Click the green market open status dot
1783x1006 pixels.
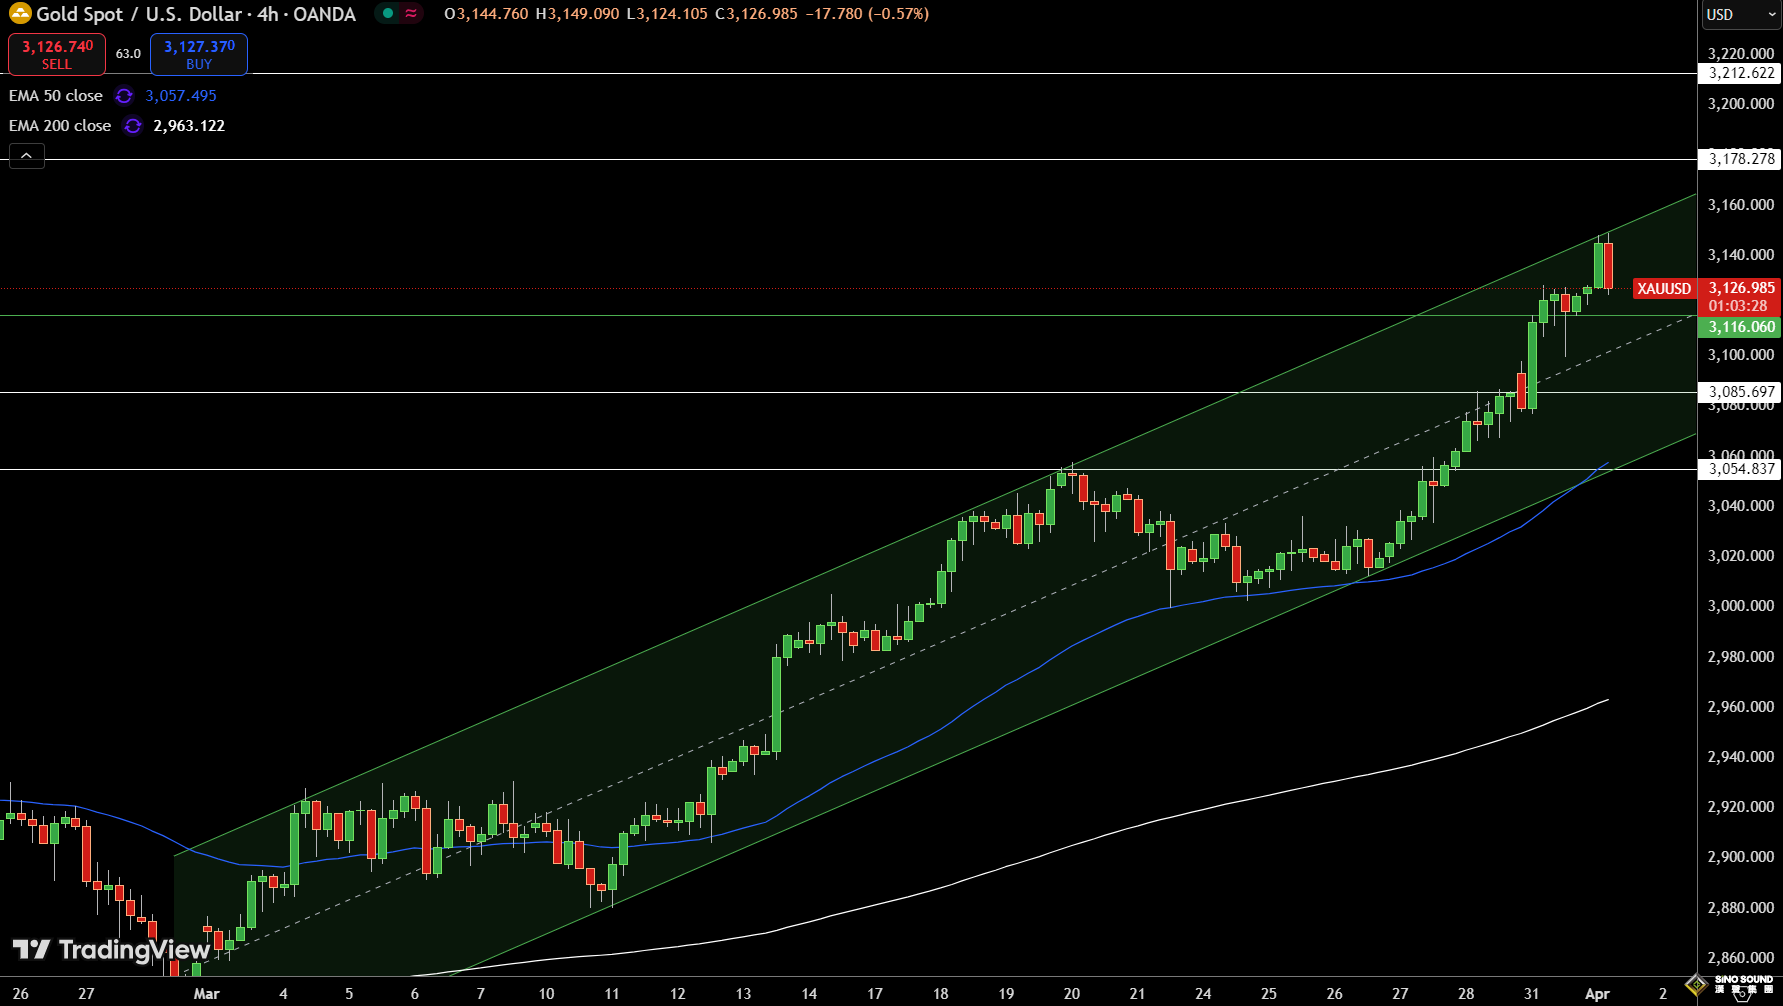point(388,14)
